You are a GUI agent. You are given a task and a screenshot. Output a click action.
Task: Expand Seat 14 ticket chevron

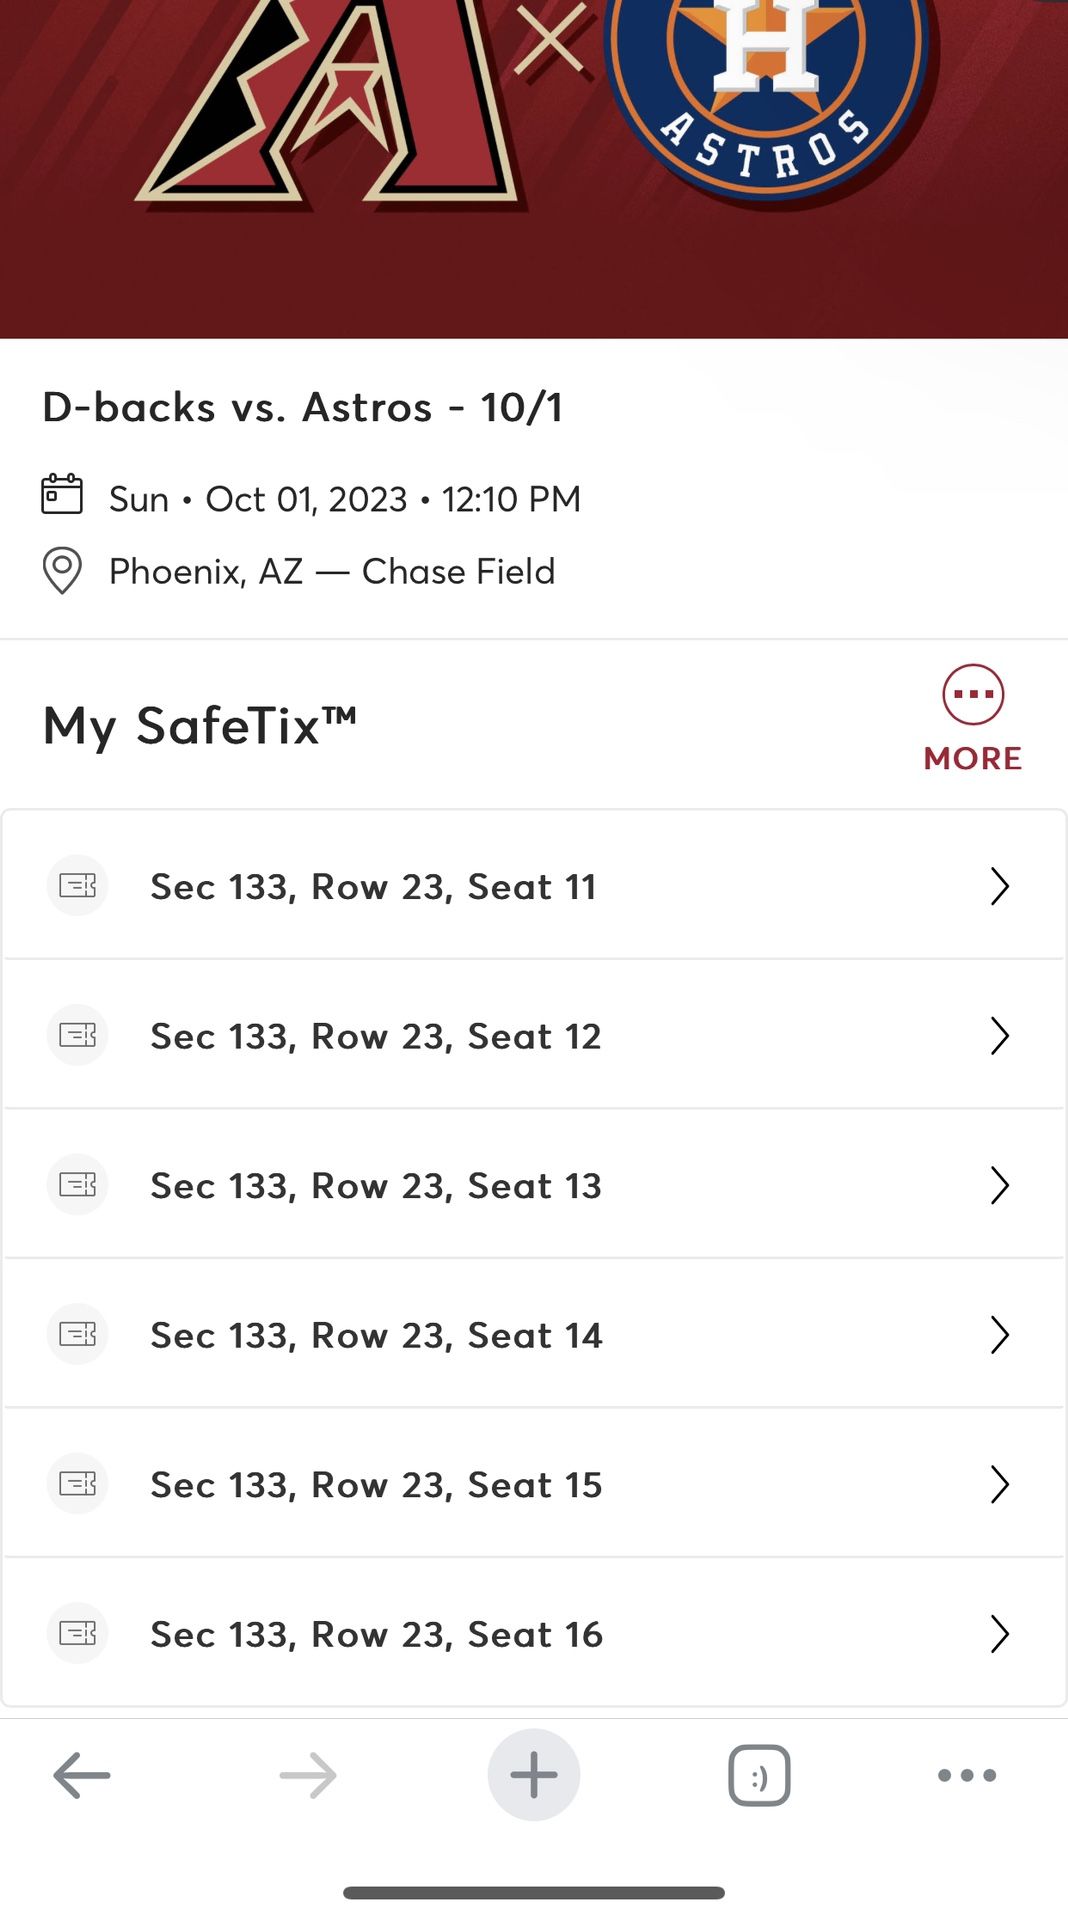coord(999,1335)
